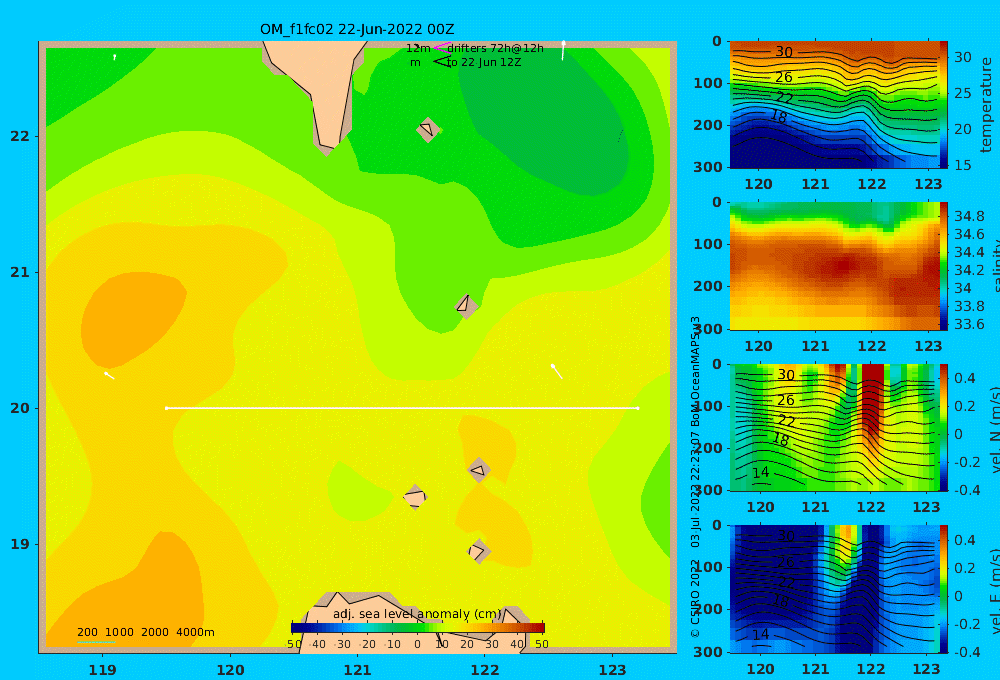Click the northward velocity section plot
The height and width of the screenshot is (680, 1000).
[x=835, y=427]
